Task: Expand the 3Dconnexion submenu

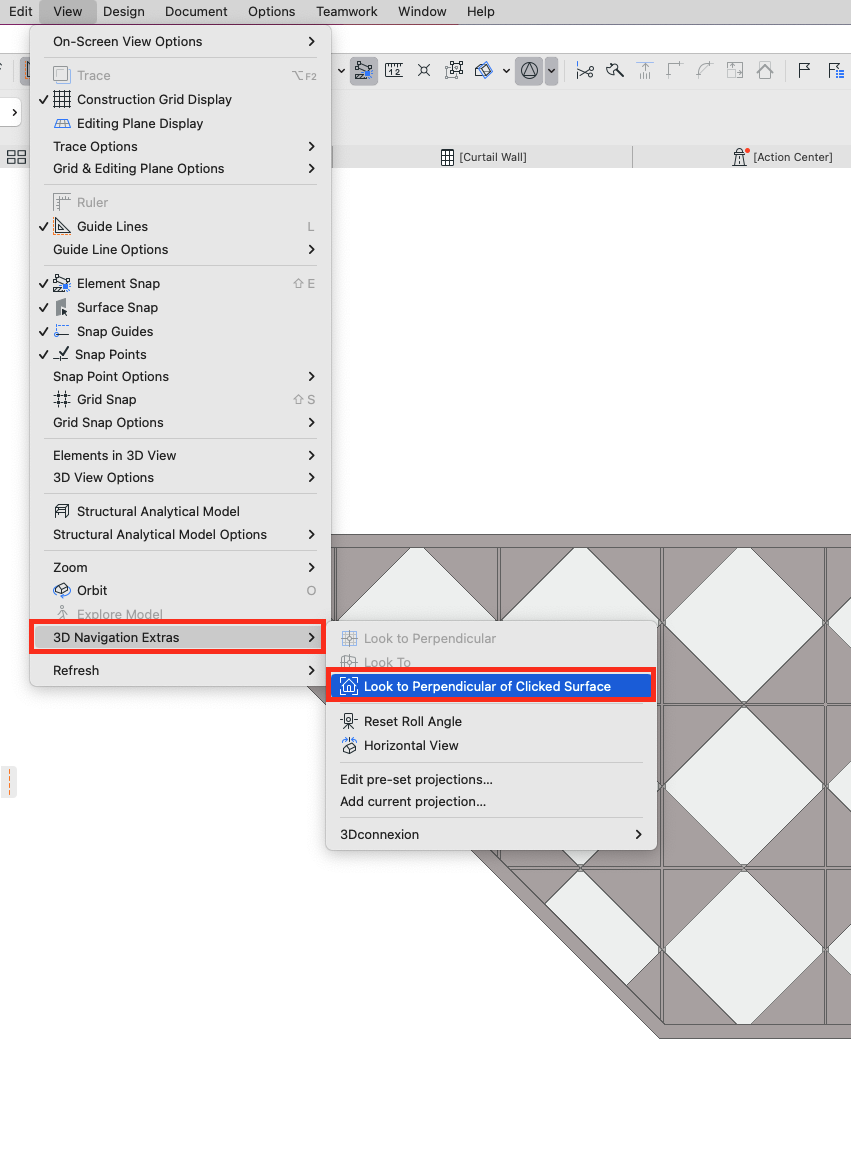Action: pos(381,834)
